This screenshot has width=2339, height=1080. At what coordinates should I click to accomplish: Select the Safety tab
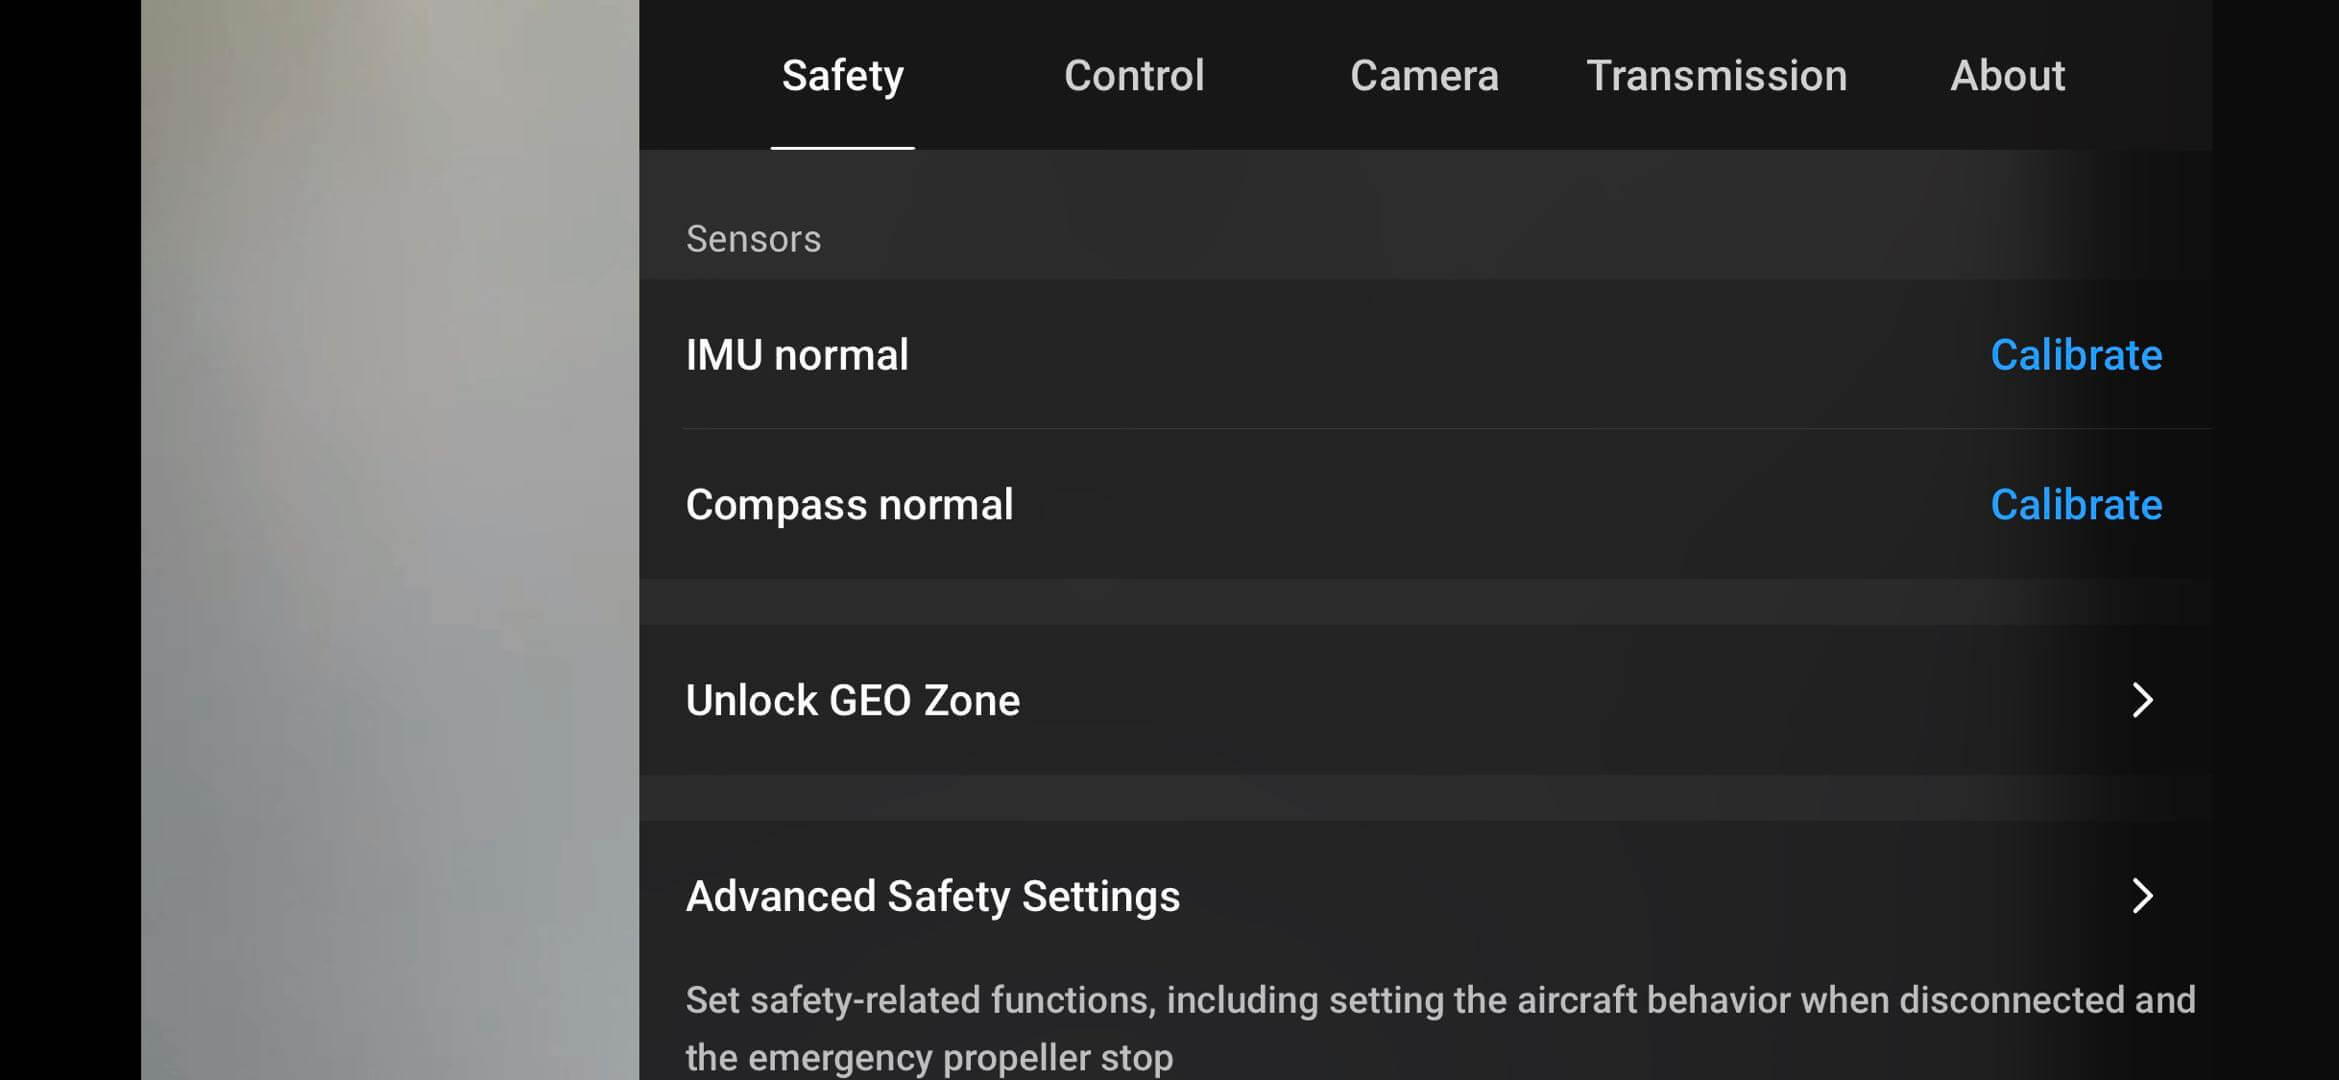(x=842, y=75)
